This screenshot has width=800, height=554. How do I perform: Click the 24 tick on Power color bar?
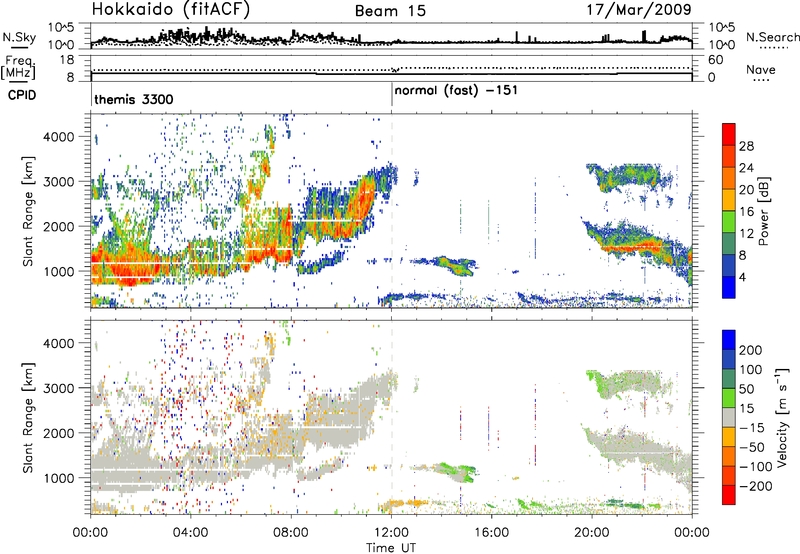[746, 168]
